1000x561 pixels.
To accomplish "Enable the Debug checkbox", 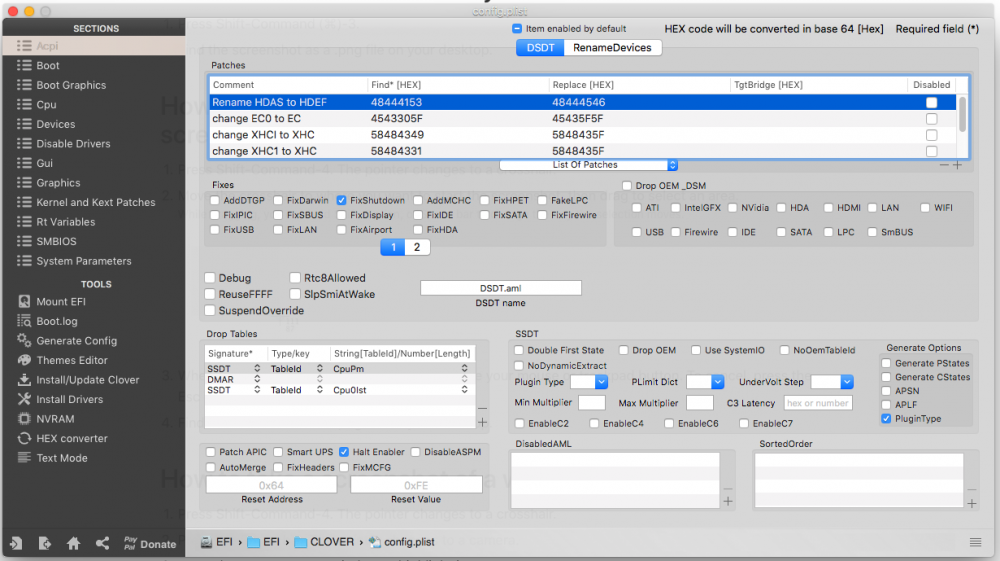I will pos(210,278).
